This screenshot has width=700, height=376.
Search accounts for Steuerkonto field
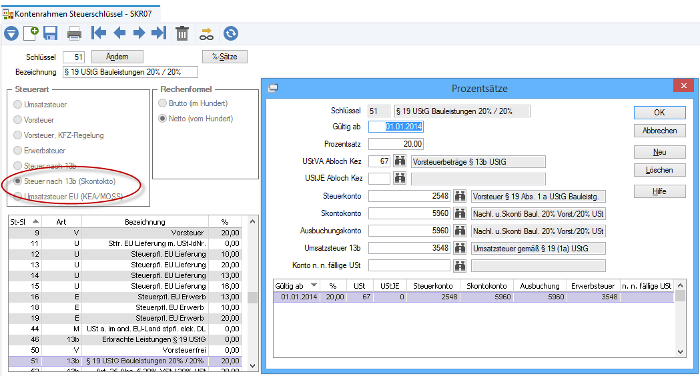[460, 196]
